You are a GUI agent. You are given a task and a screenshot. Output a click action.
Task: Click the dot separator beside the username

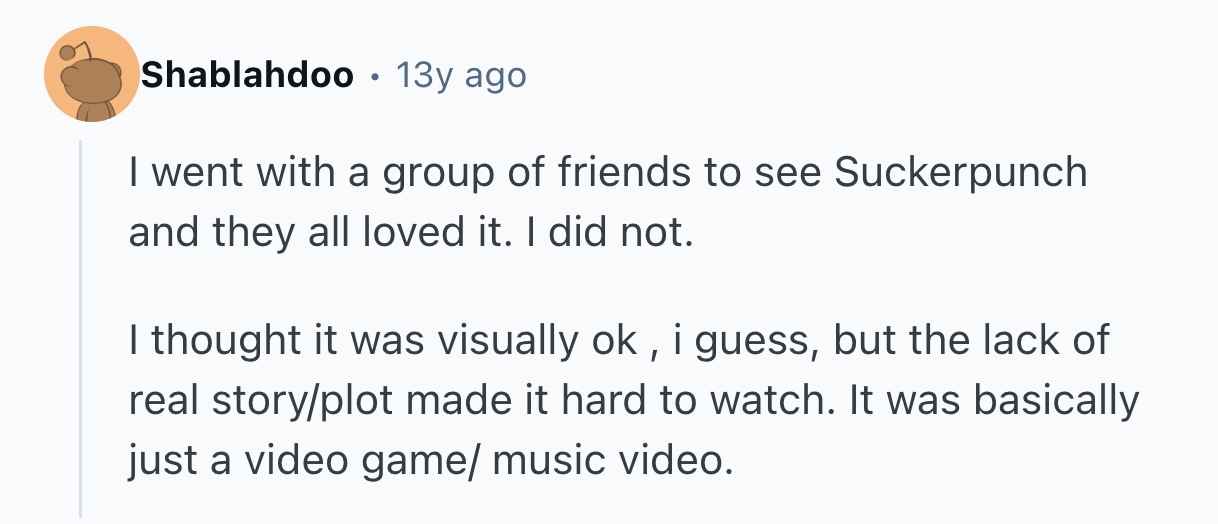tap(375, 76)
